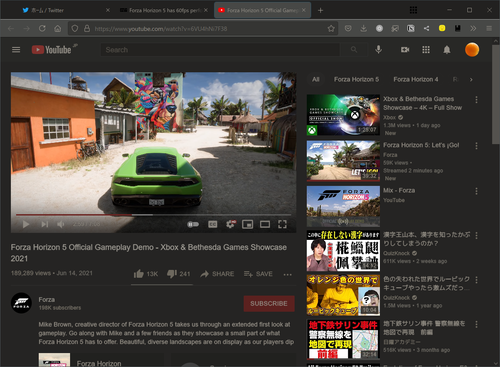Bookmark this page with star icon
The image size is (500, 367).
(x=331, y=29)
